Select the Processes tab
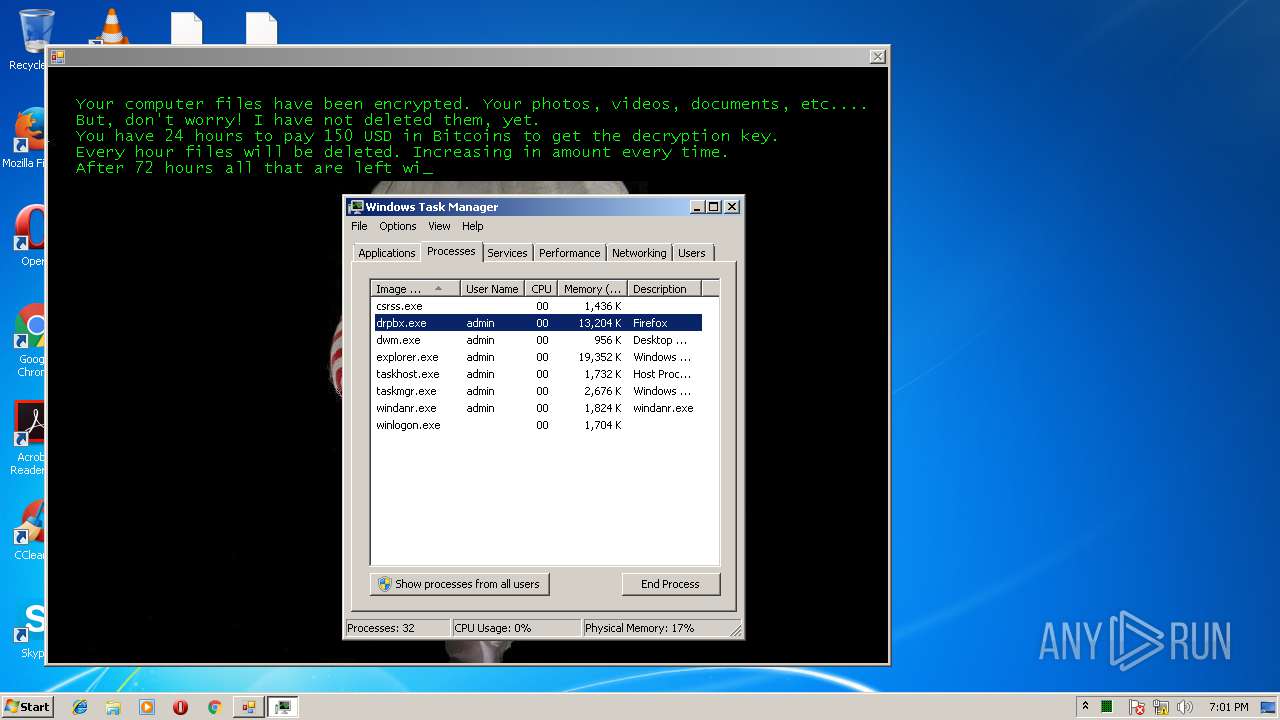The image size is (1280, 720). point(451,251)
